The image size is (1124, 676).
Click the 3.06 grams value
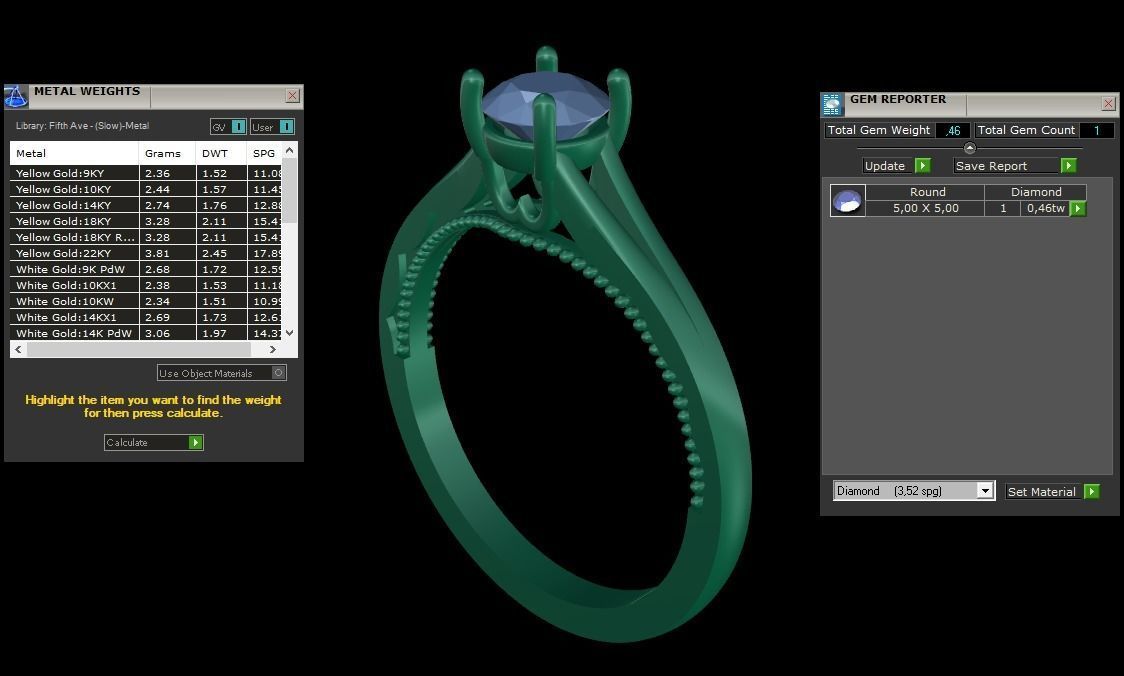click(x=158, y=333)
